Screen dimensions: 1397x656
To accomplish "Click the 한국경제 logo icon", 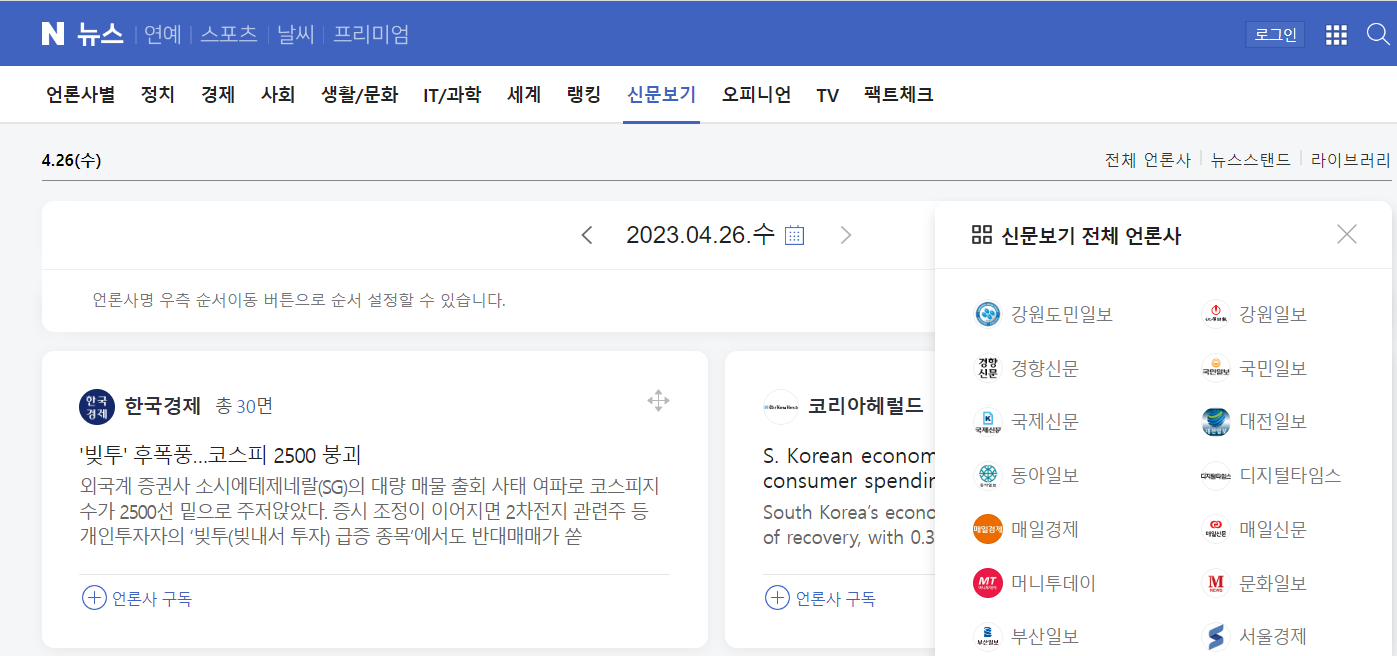I will tap(97, 406).
